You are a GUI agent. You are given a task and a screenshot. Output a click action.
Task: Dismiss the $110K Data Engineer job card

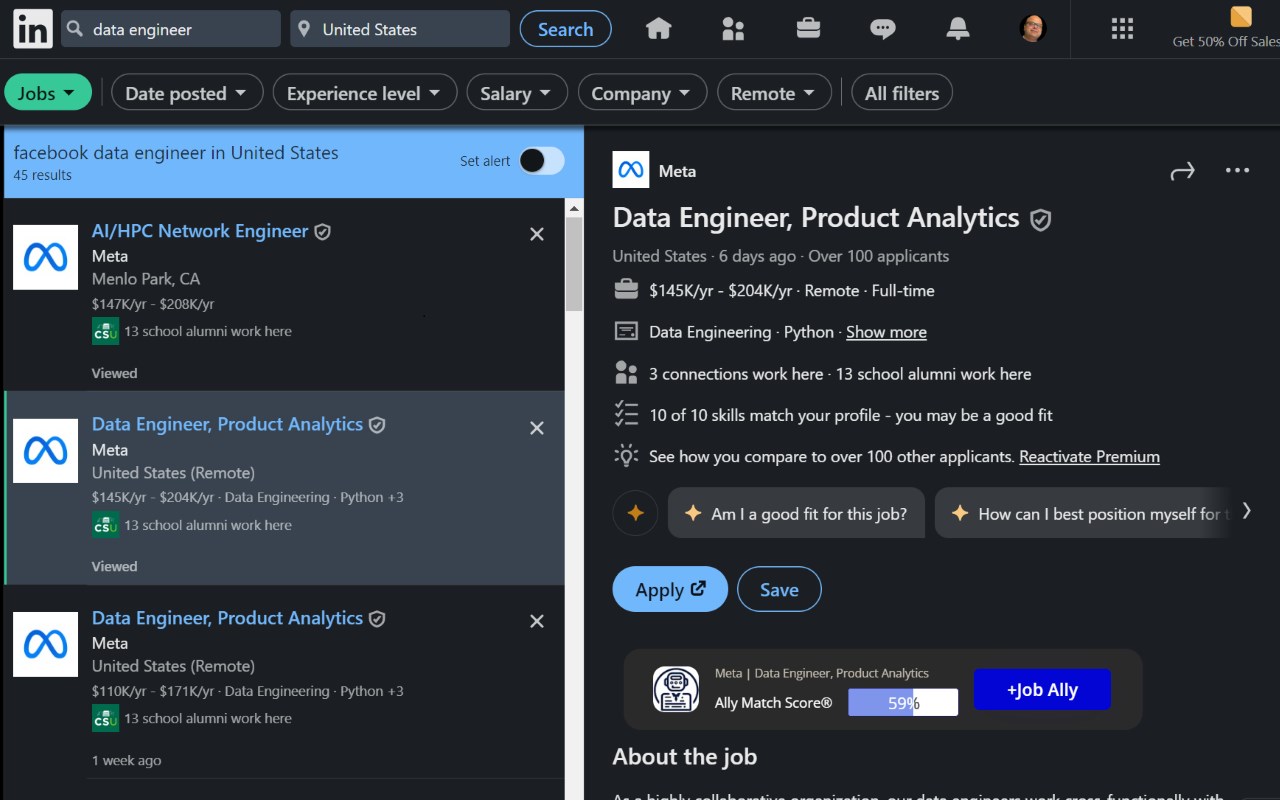point(537,621)
